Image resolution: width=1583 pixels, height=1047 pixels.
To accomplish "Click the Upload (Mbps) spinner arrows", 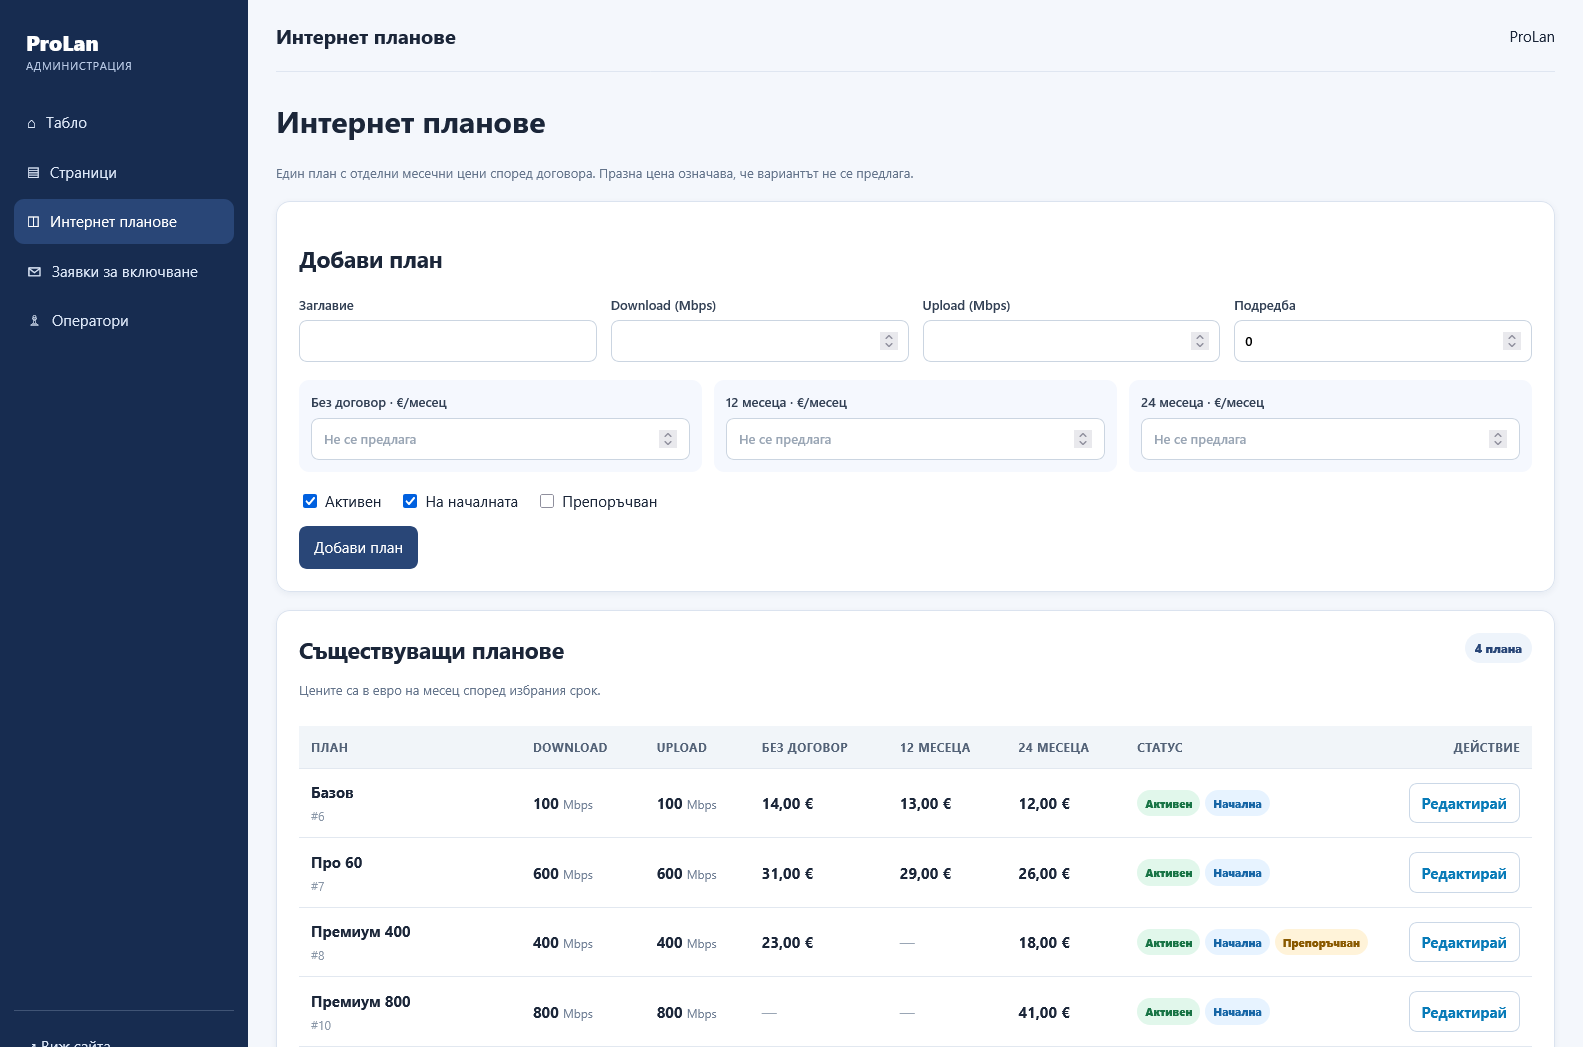I will 1200,341.
